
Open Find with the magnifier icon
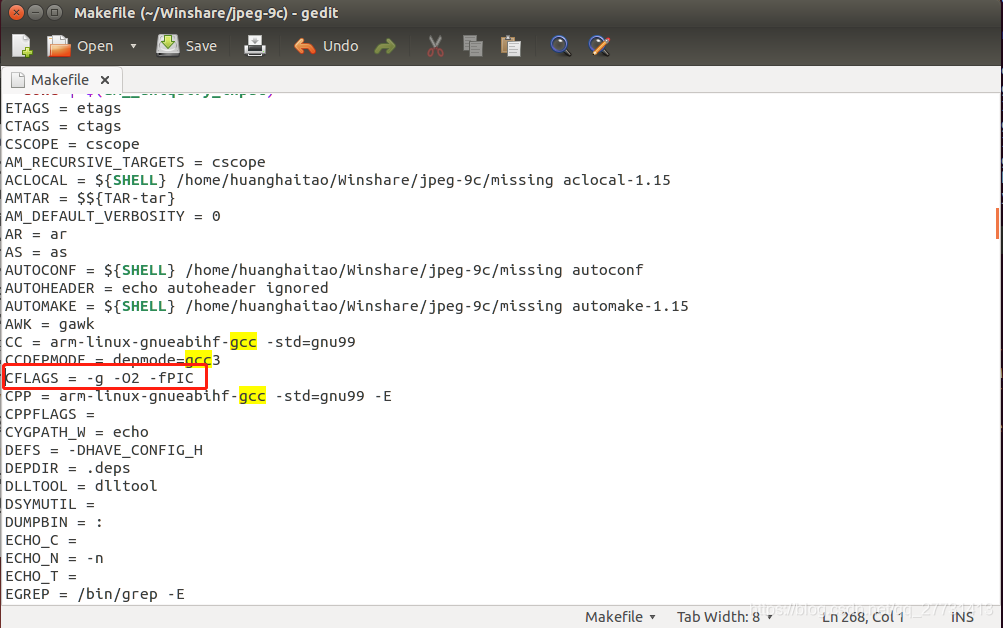(560, 46)
